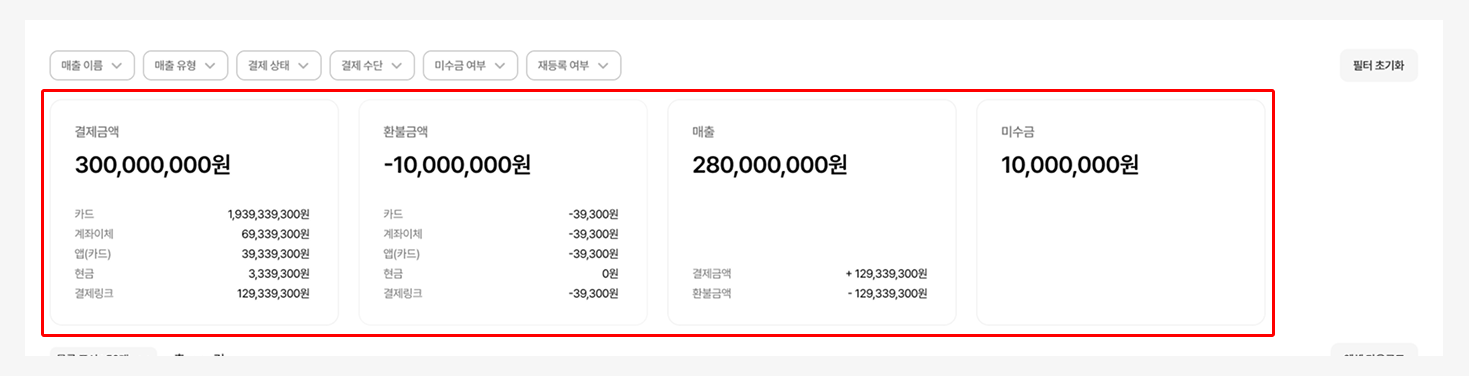The width and height of the screenshot is (1469, 376).
Task: Click the chevron on 매출 이름 filter
Action: pos(117,66)
